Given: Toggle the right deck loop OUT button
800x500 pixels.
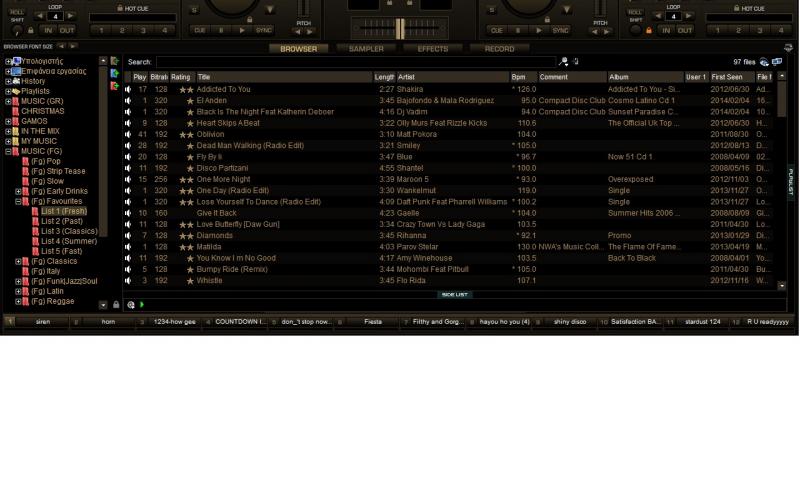Looking at the screenshot, I should 684,31.
